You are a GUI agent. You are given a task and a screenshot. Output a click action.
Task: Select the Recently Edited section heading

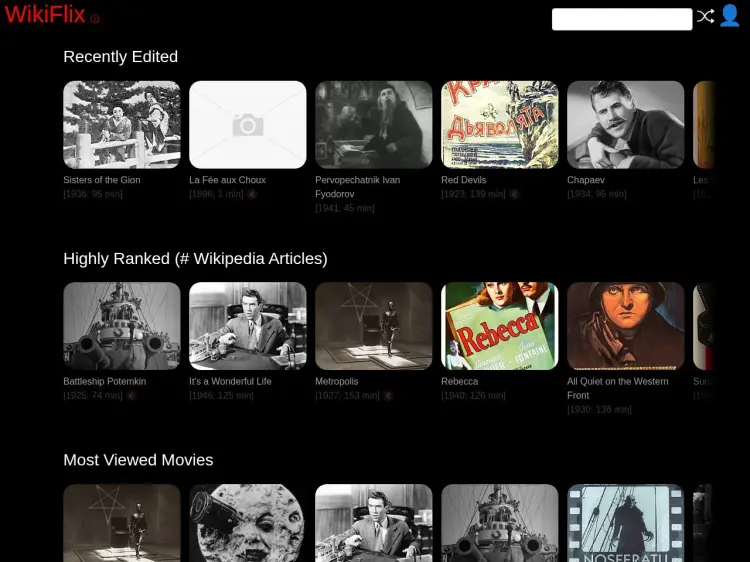coord(121,56)
